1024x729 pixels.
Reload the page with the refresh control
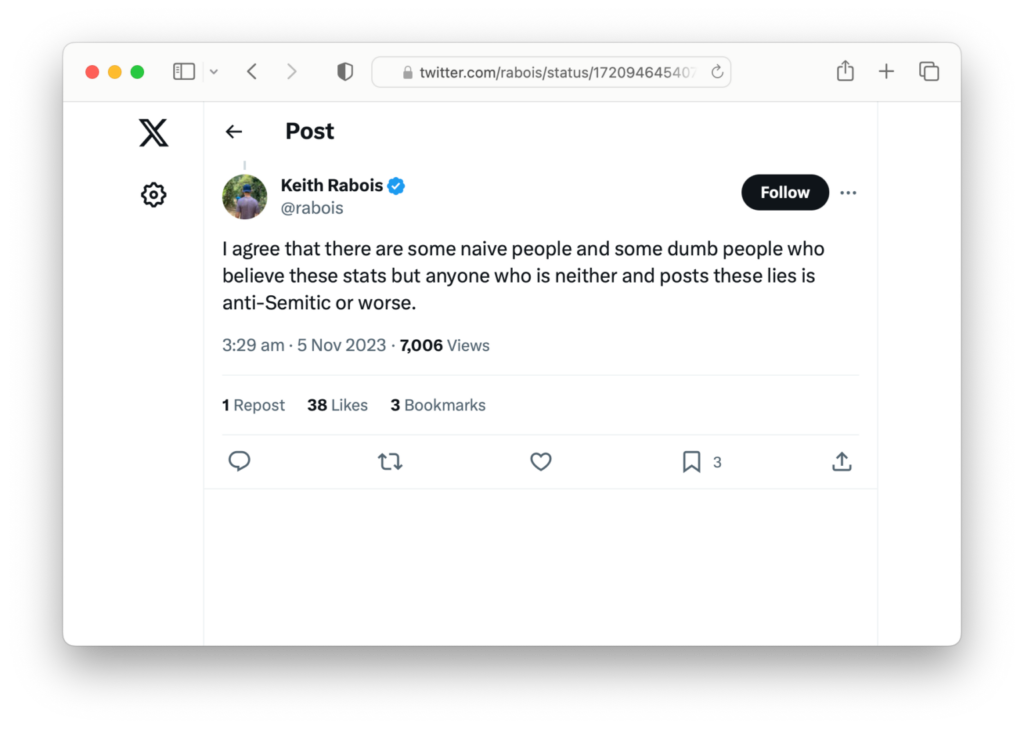click(x=717, y=71)
